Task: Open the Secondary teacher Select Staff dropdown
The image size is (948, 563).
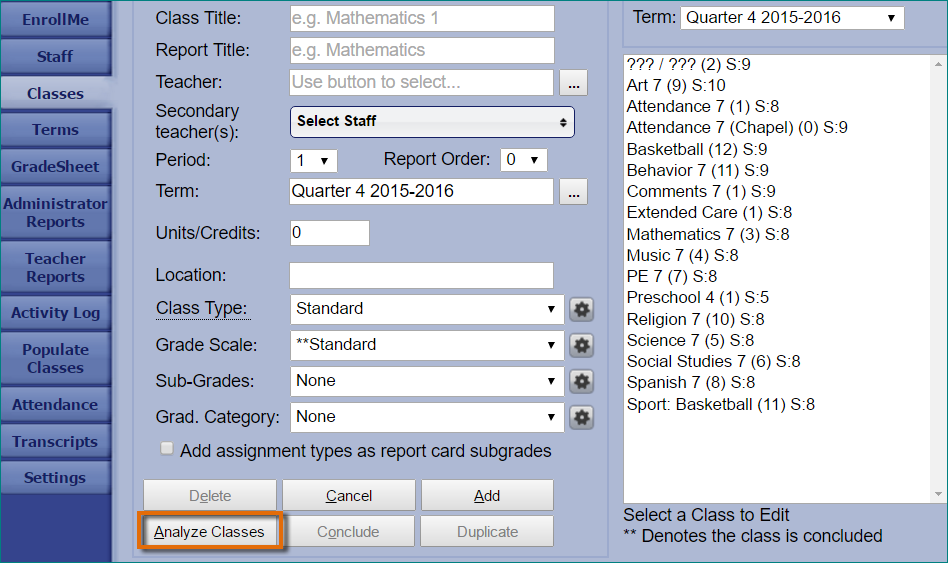Action: [x=432, y=121]
